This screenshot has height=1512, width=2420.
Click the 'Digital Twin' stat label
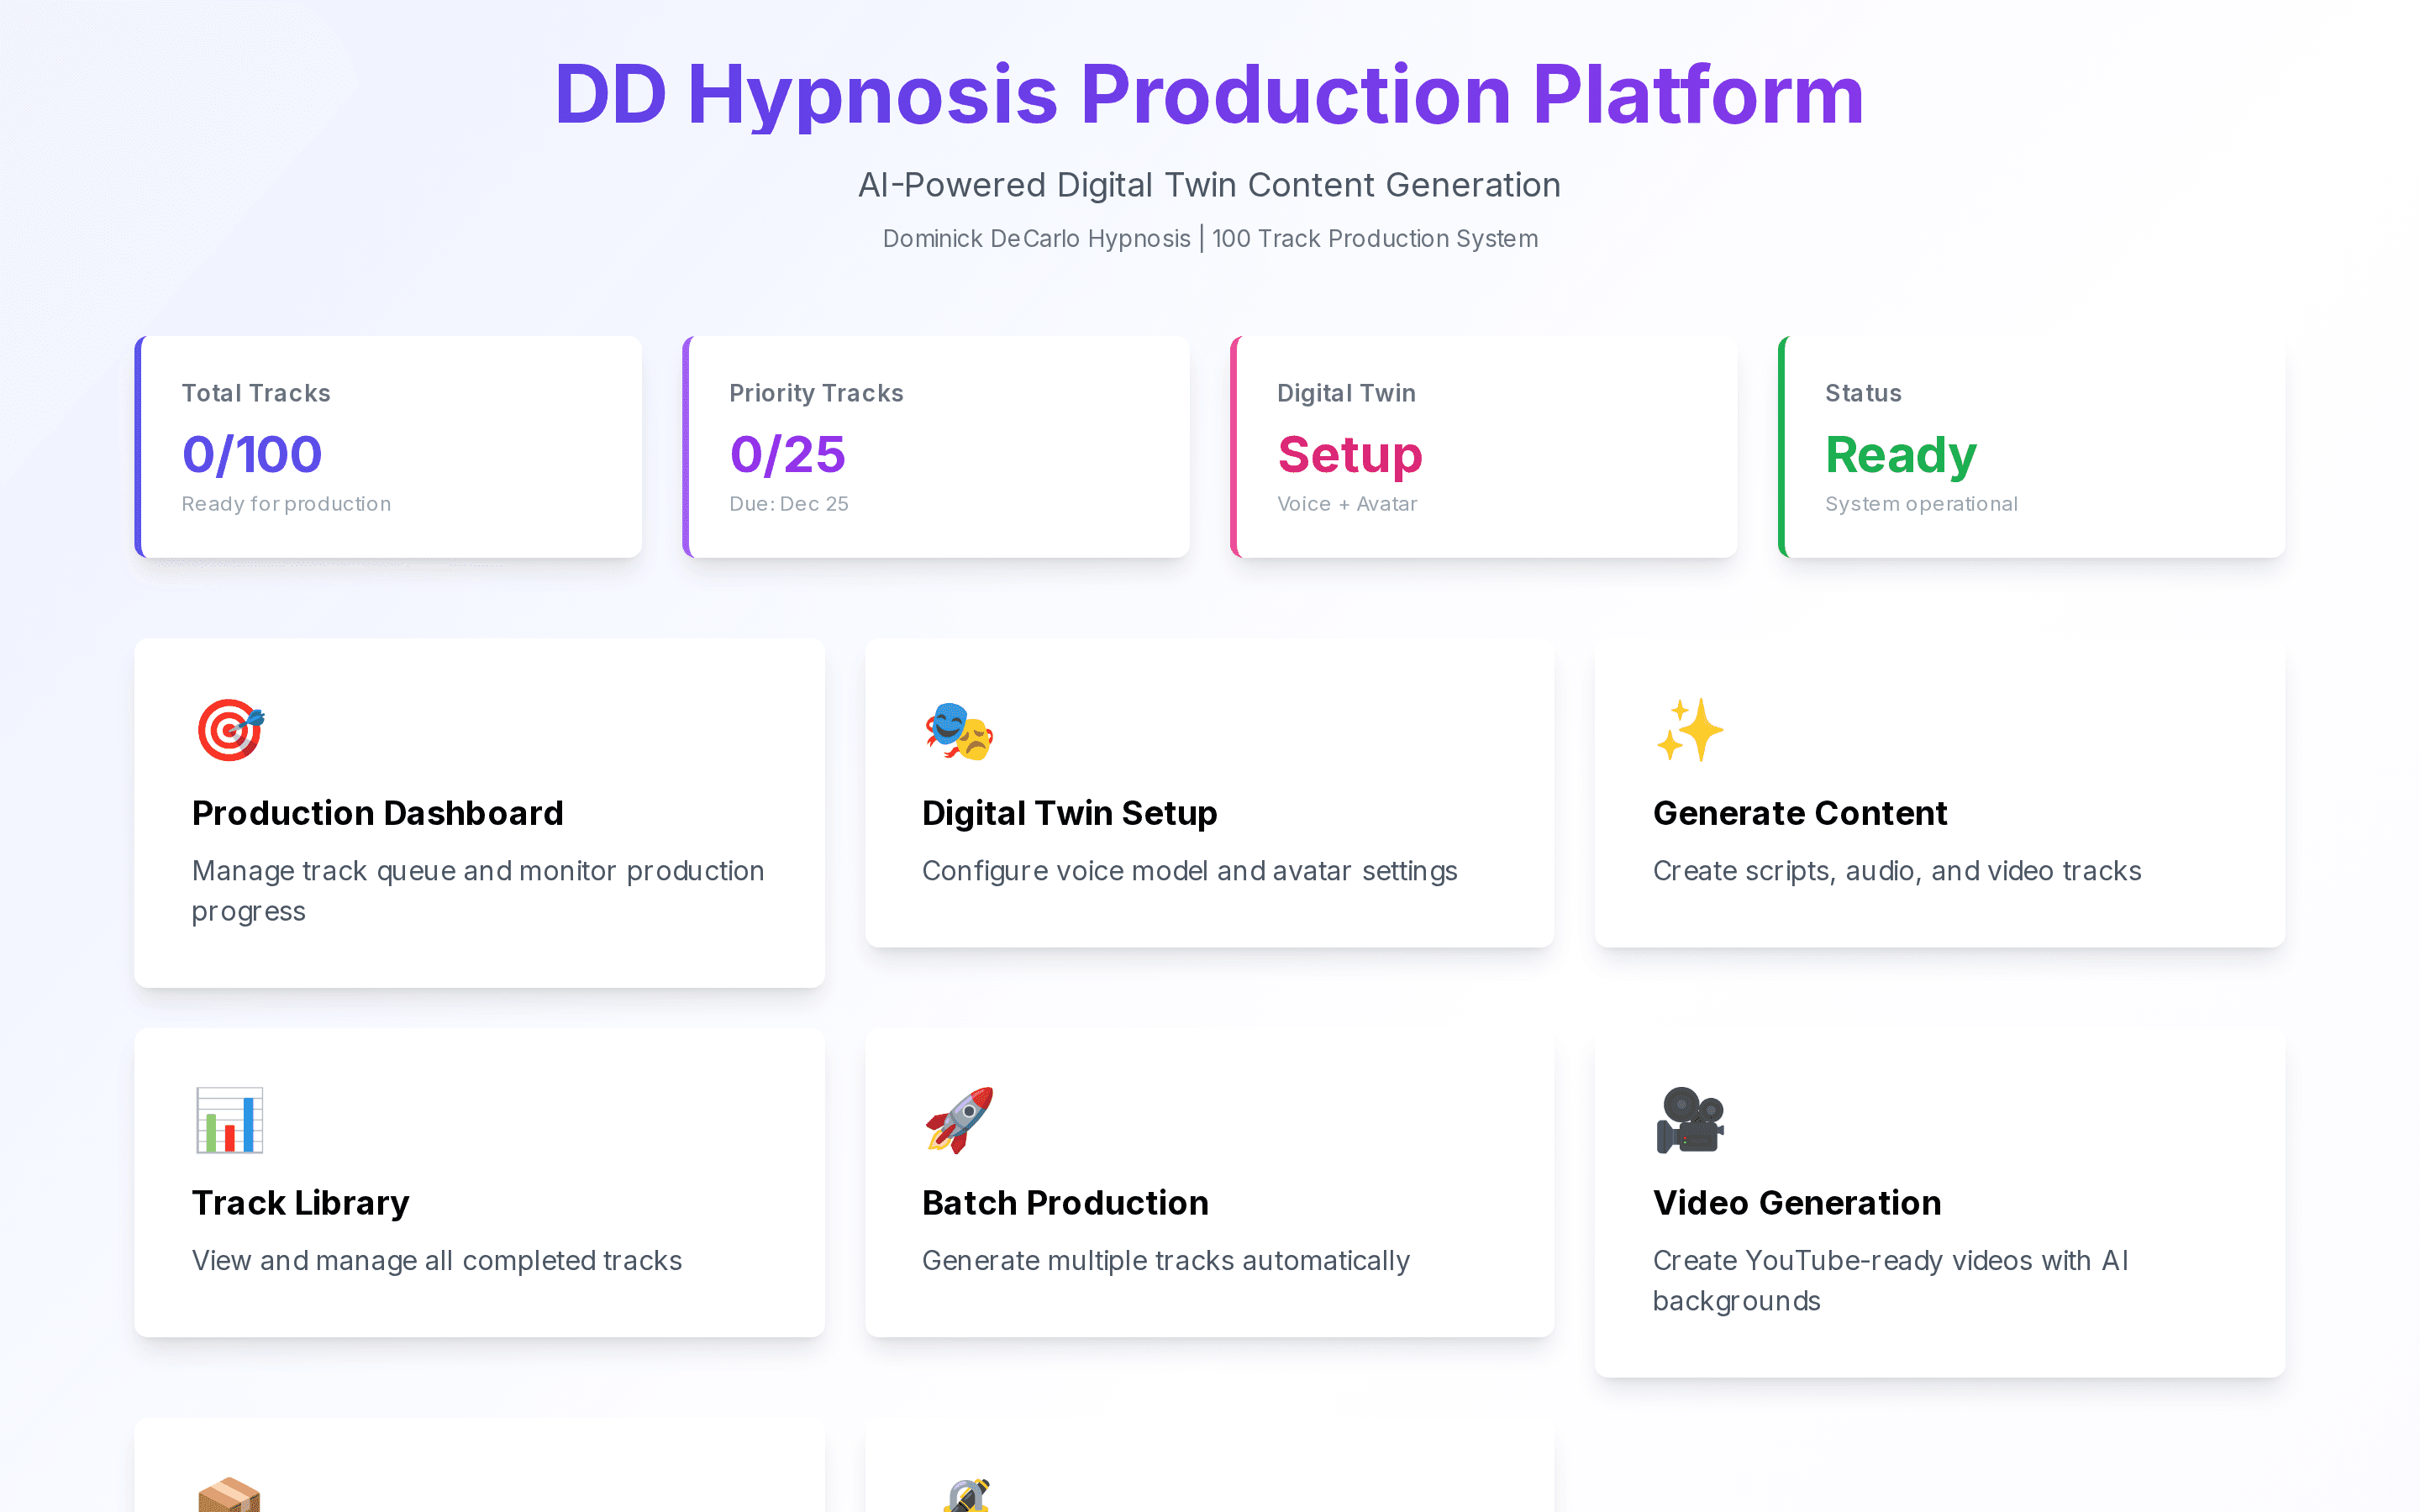pyautogui.click(x=1346, y=393)
